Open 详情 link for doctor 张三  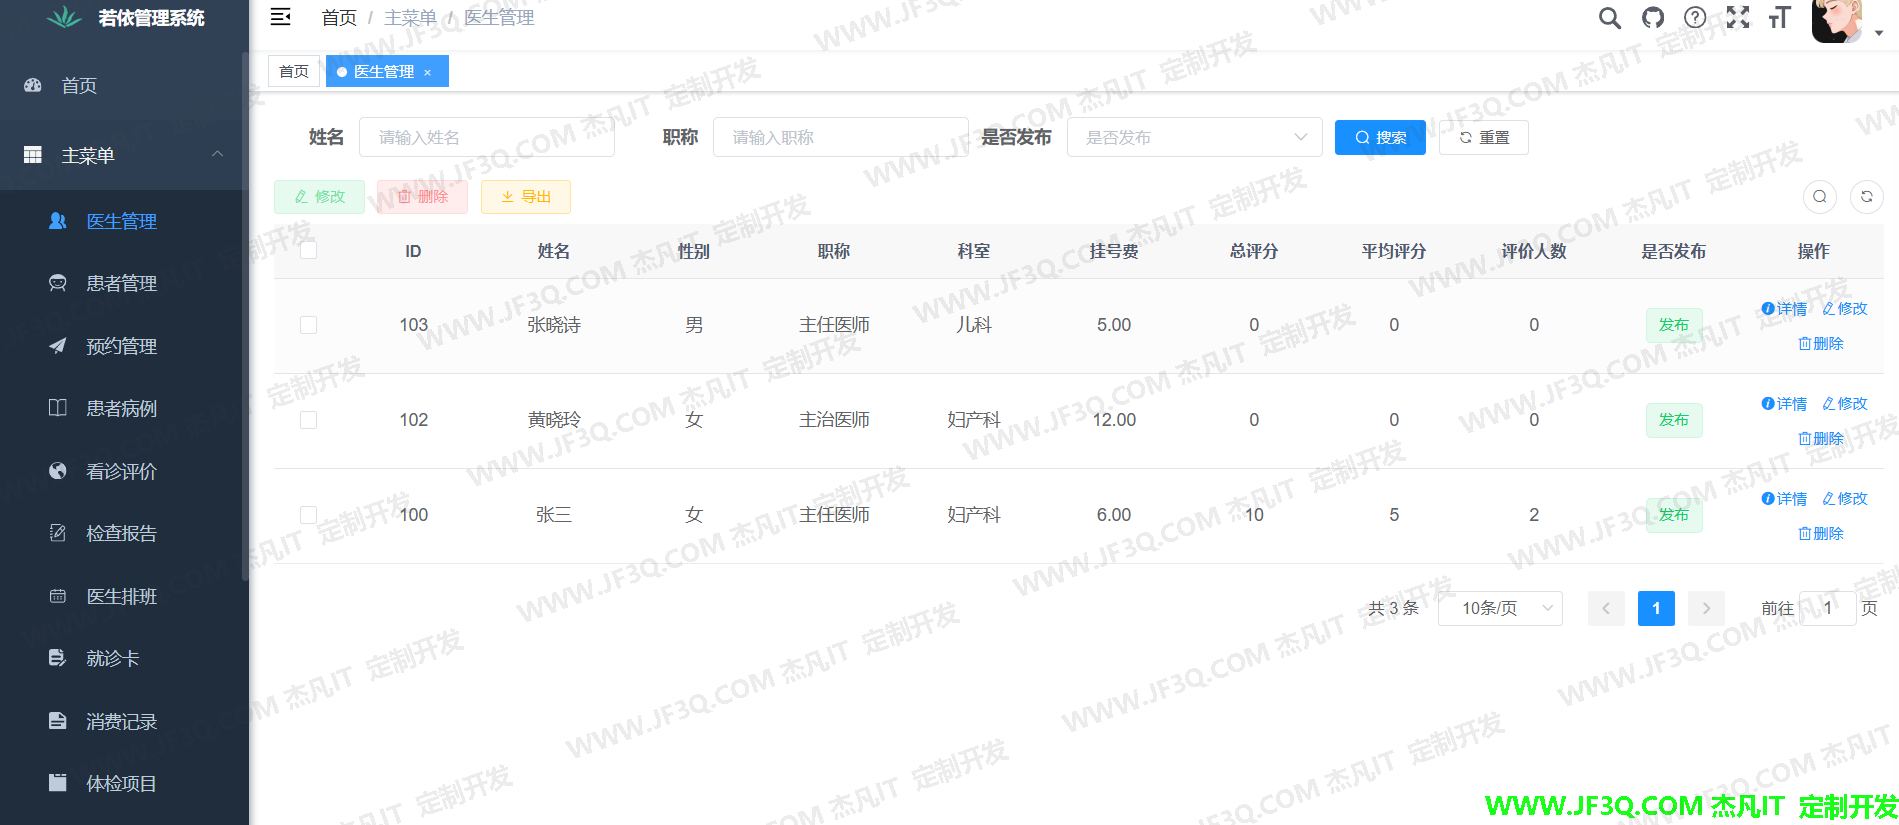(x=1784, y=499)
